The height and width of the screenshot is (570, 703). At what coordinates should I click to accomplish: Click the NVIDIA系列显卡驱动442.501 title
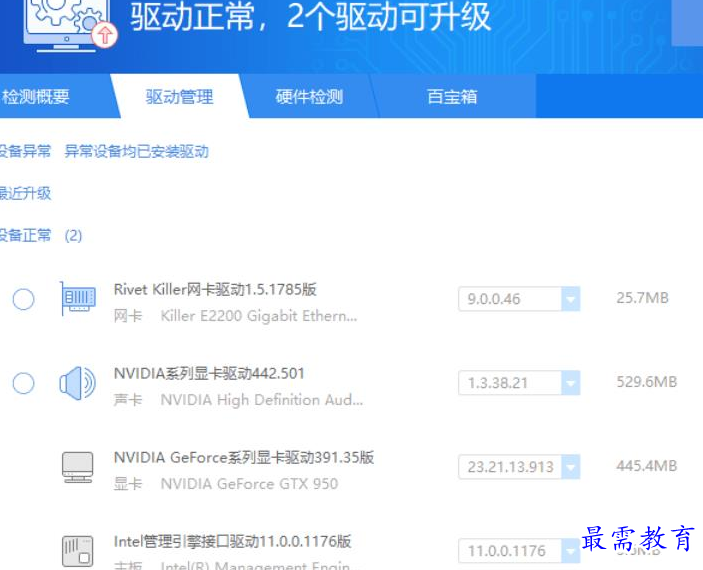pos(209,373)
